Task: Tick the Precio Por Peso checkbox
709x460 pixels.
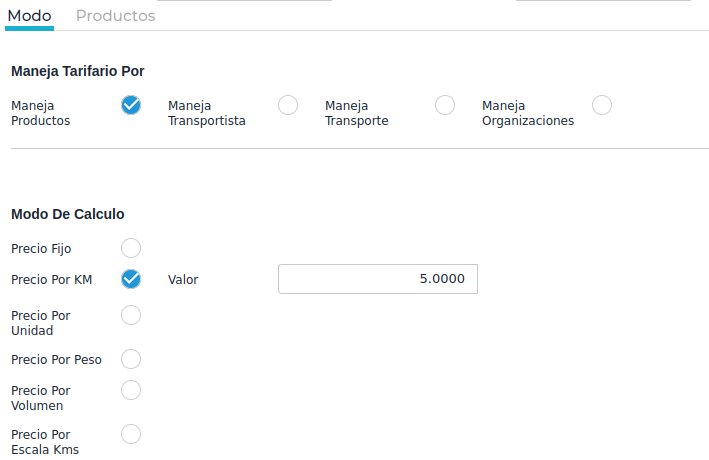Action: (x=131, y=359)
